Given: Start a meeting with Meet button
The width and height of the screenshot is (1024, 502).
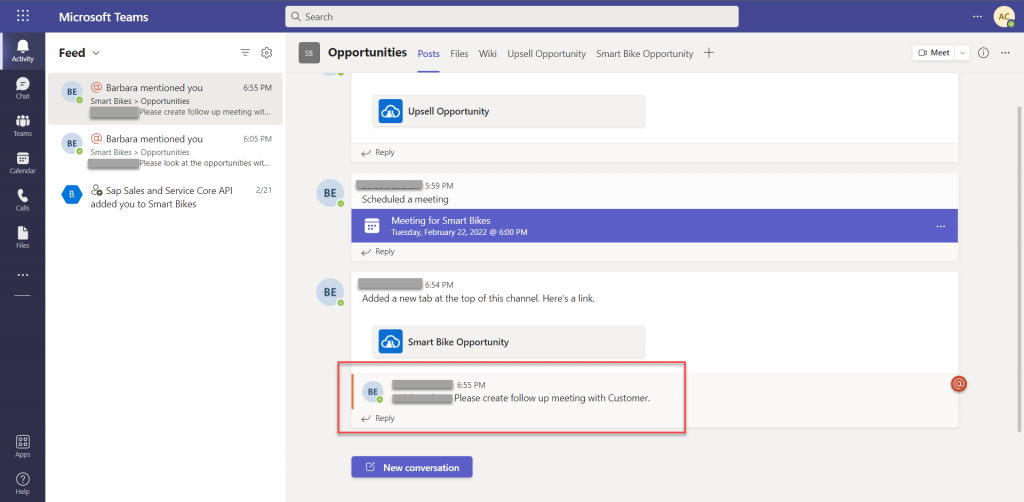Looking at the screenshot, I should [934, 53].
